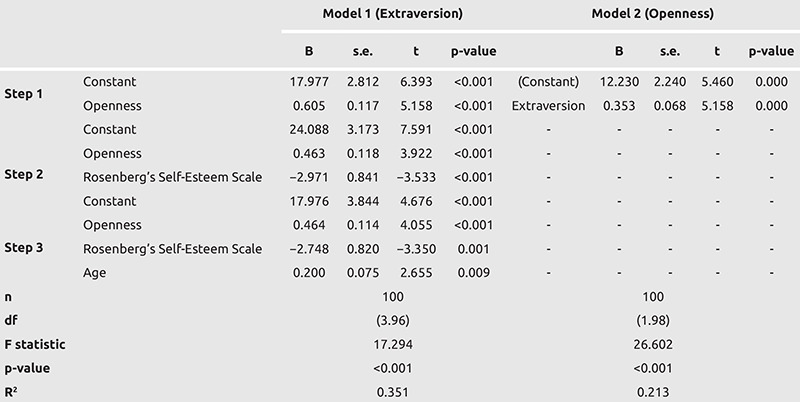The width and height of the screenshot is (800, 402).
Task: Click the R² value 0.351
Action: pos(392,392)
